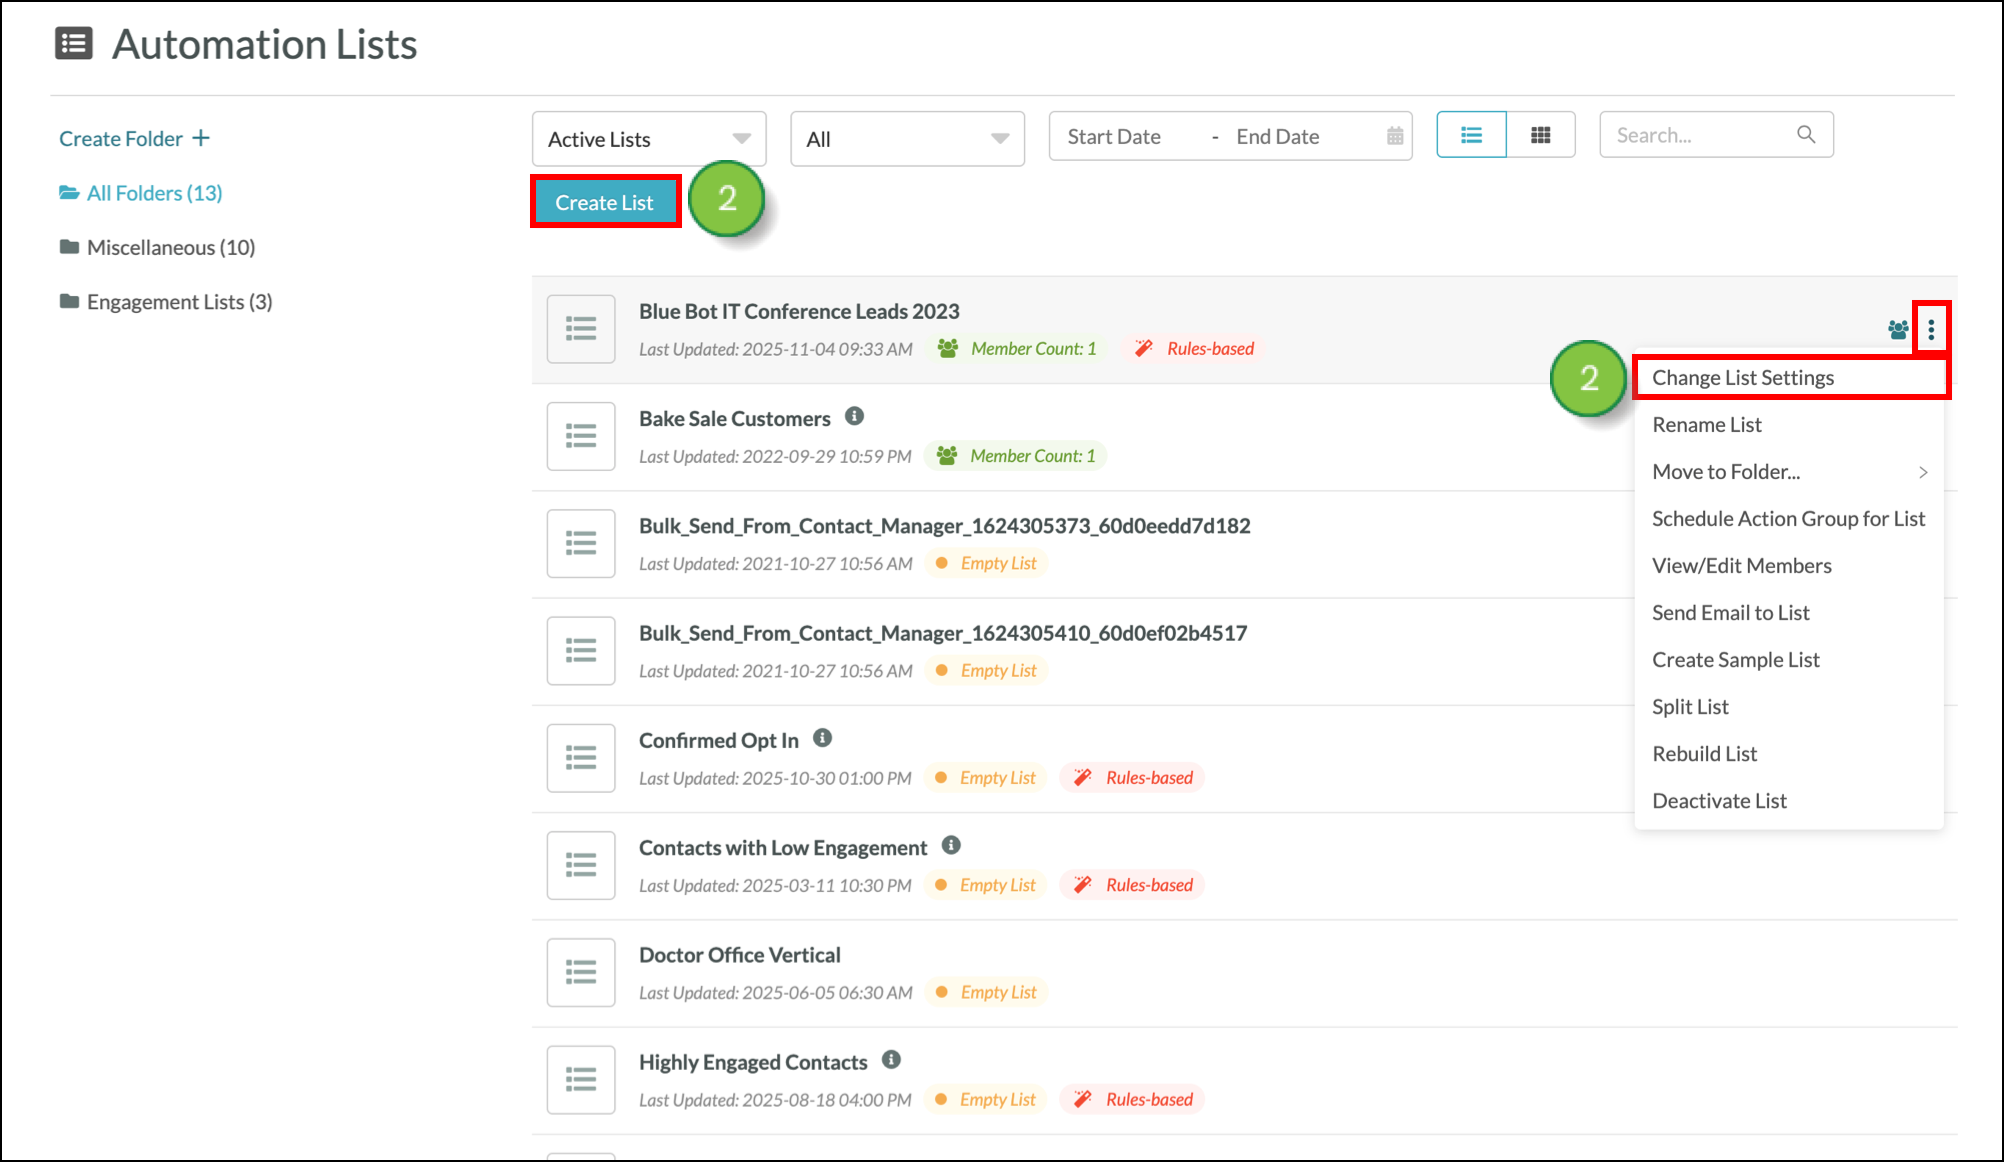Open three-dot menu for Blue Bot list
Viewport: 2004px width, 1162px height.
coord(1931,329)
